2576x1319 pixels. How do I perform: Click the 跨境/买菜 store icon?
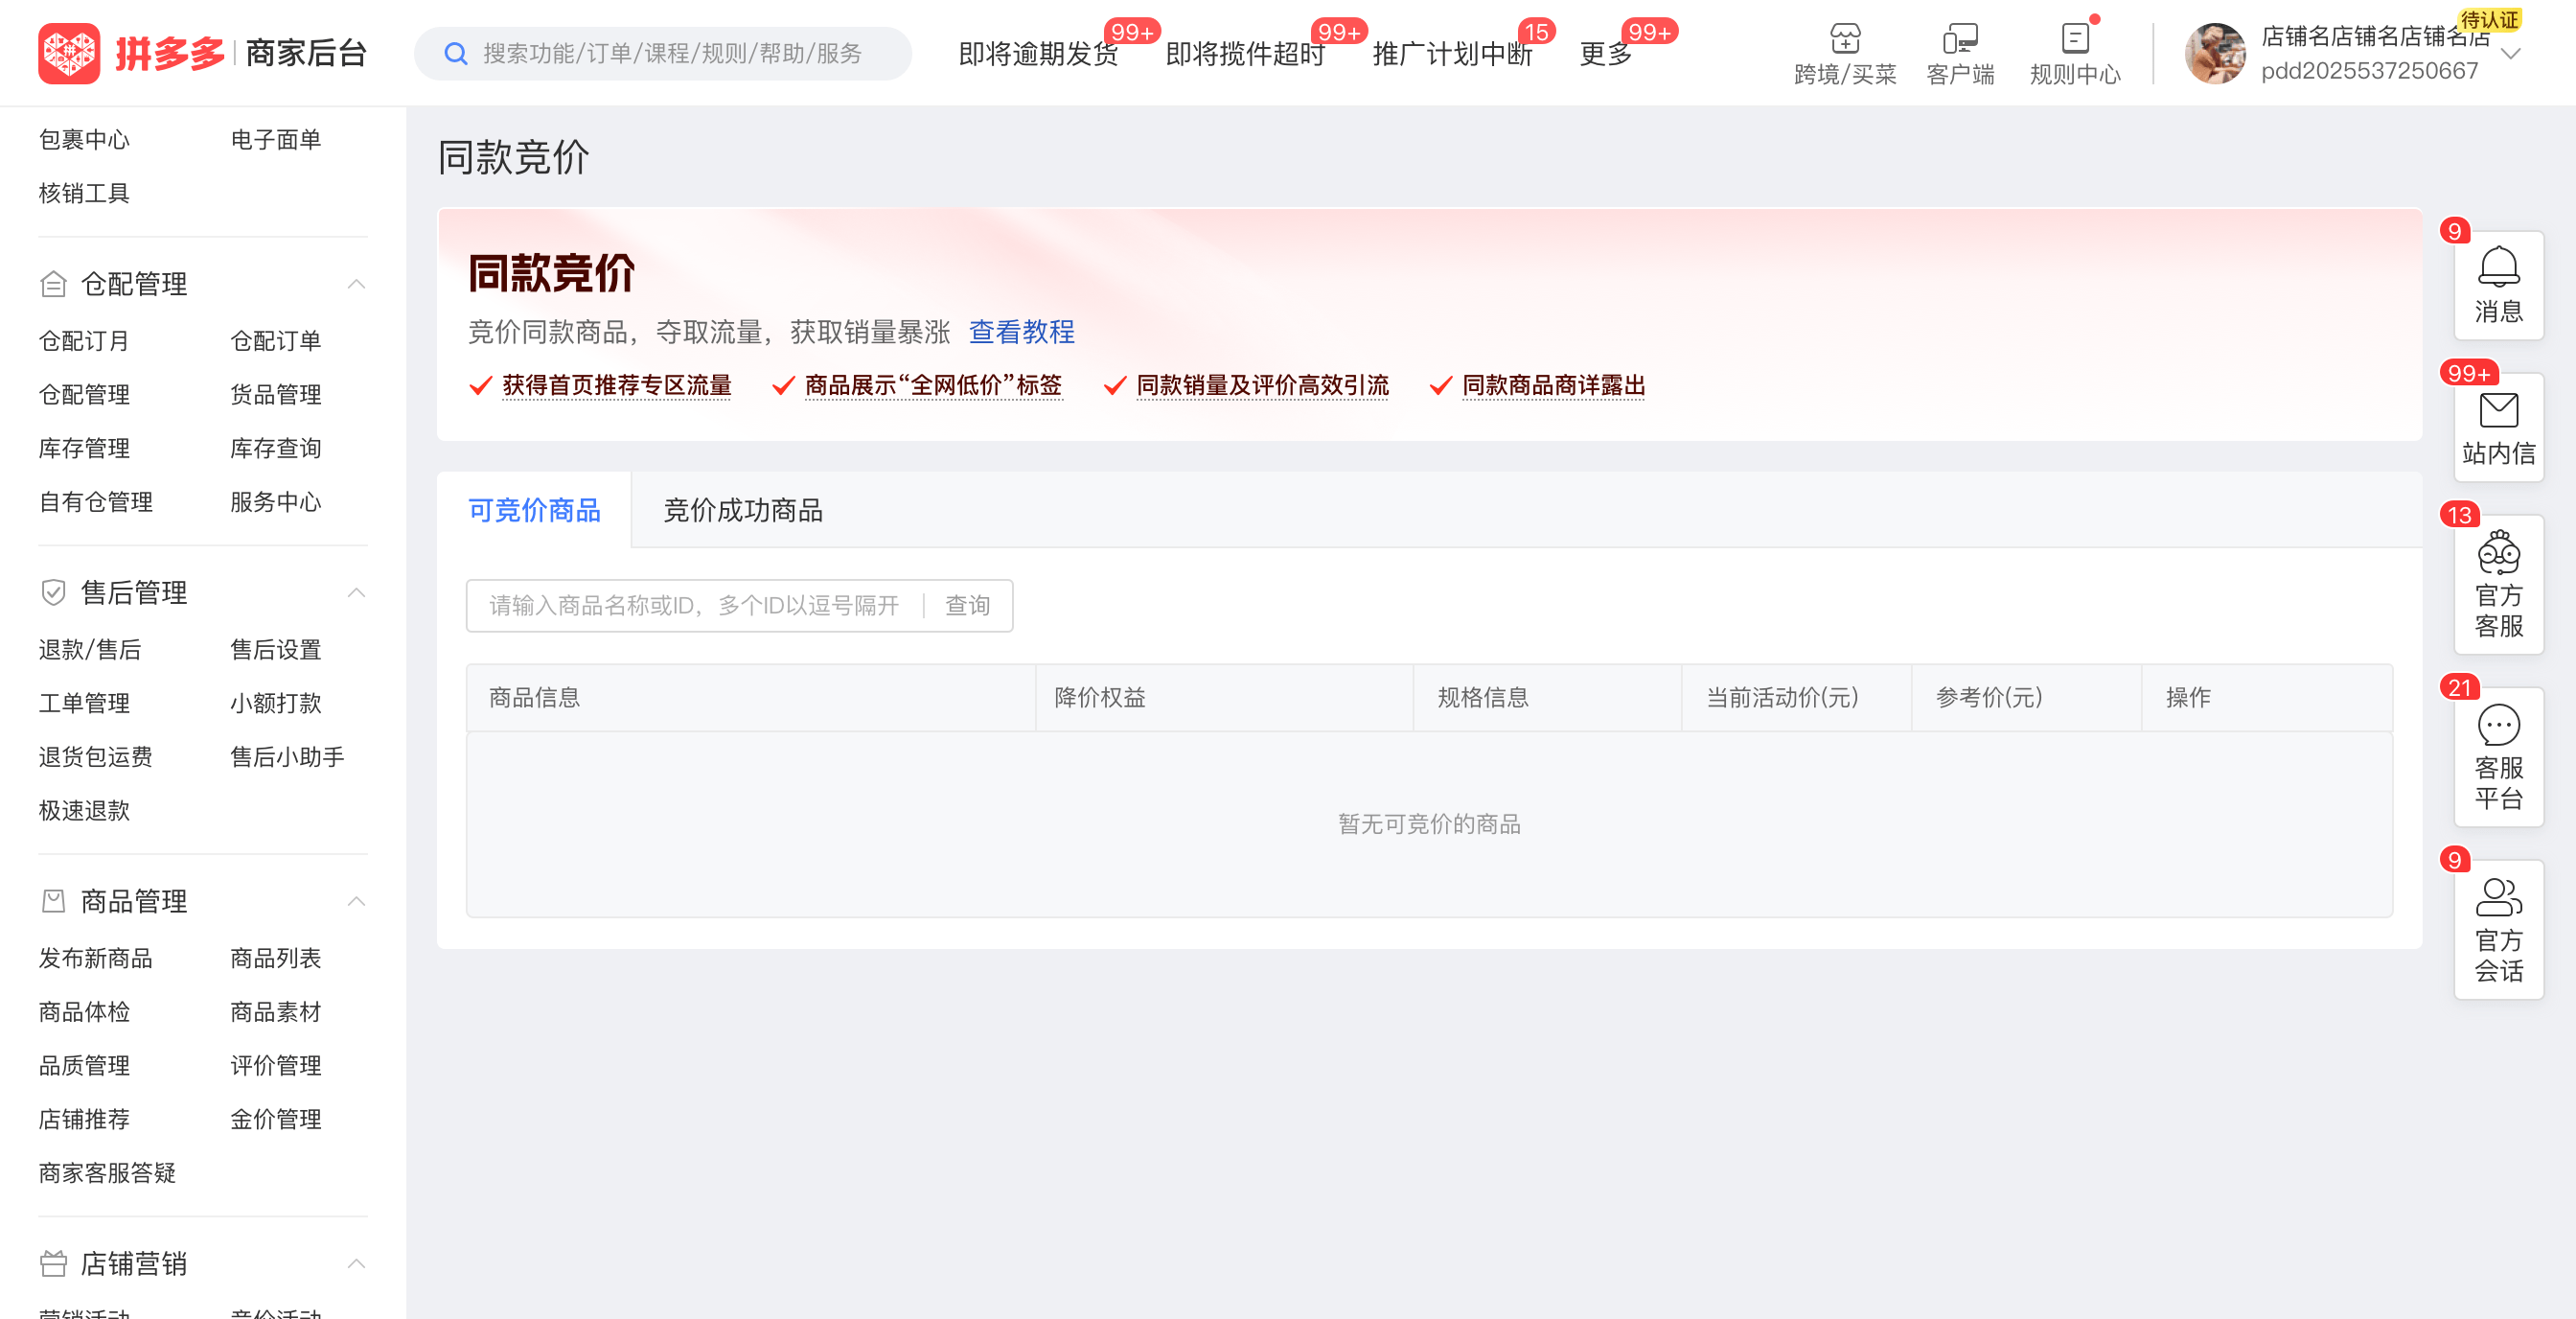[1844, 39]
